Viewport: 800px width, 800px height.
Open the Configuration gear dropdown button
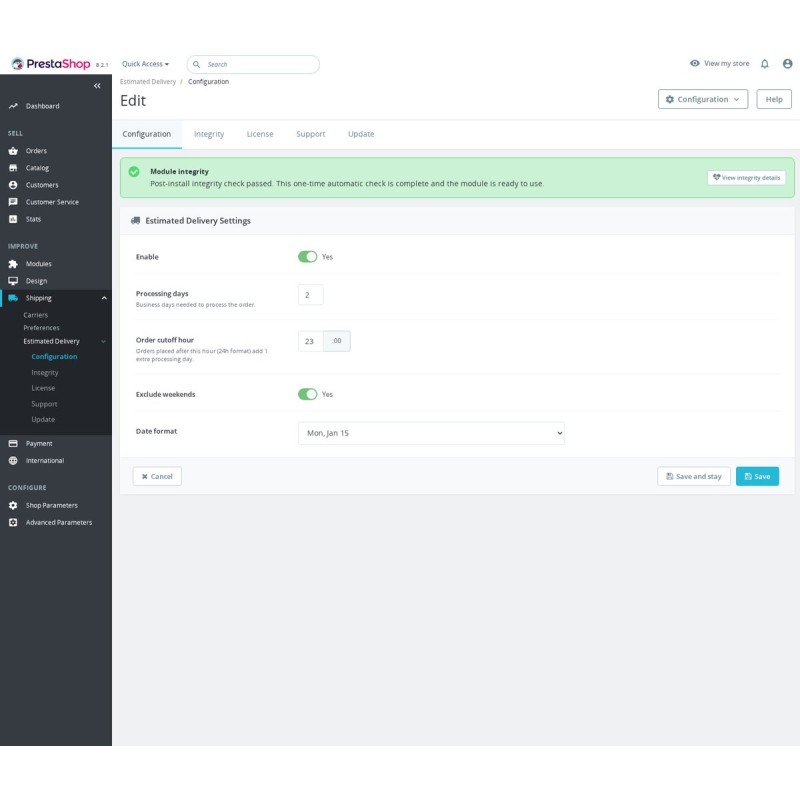(x=703, y=99)
